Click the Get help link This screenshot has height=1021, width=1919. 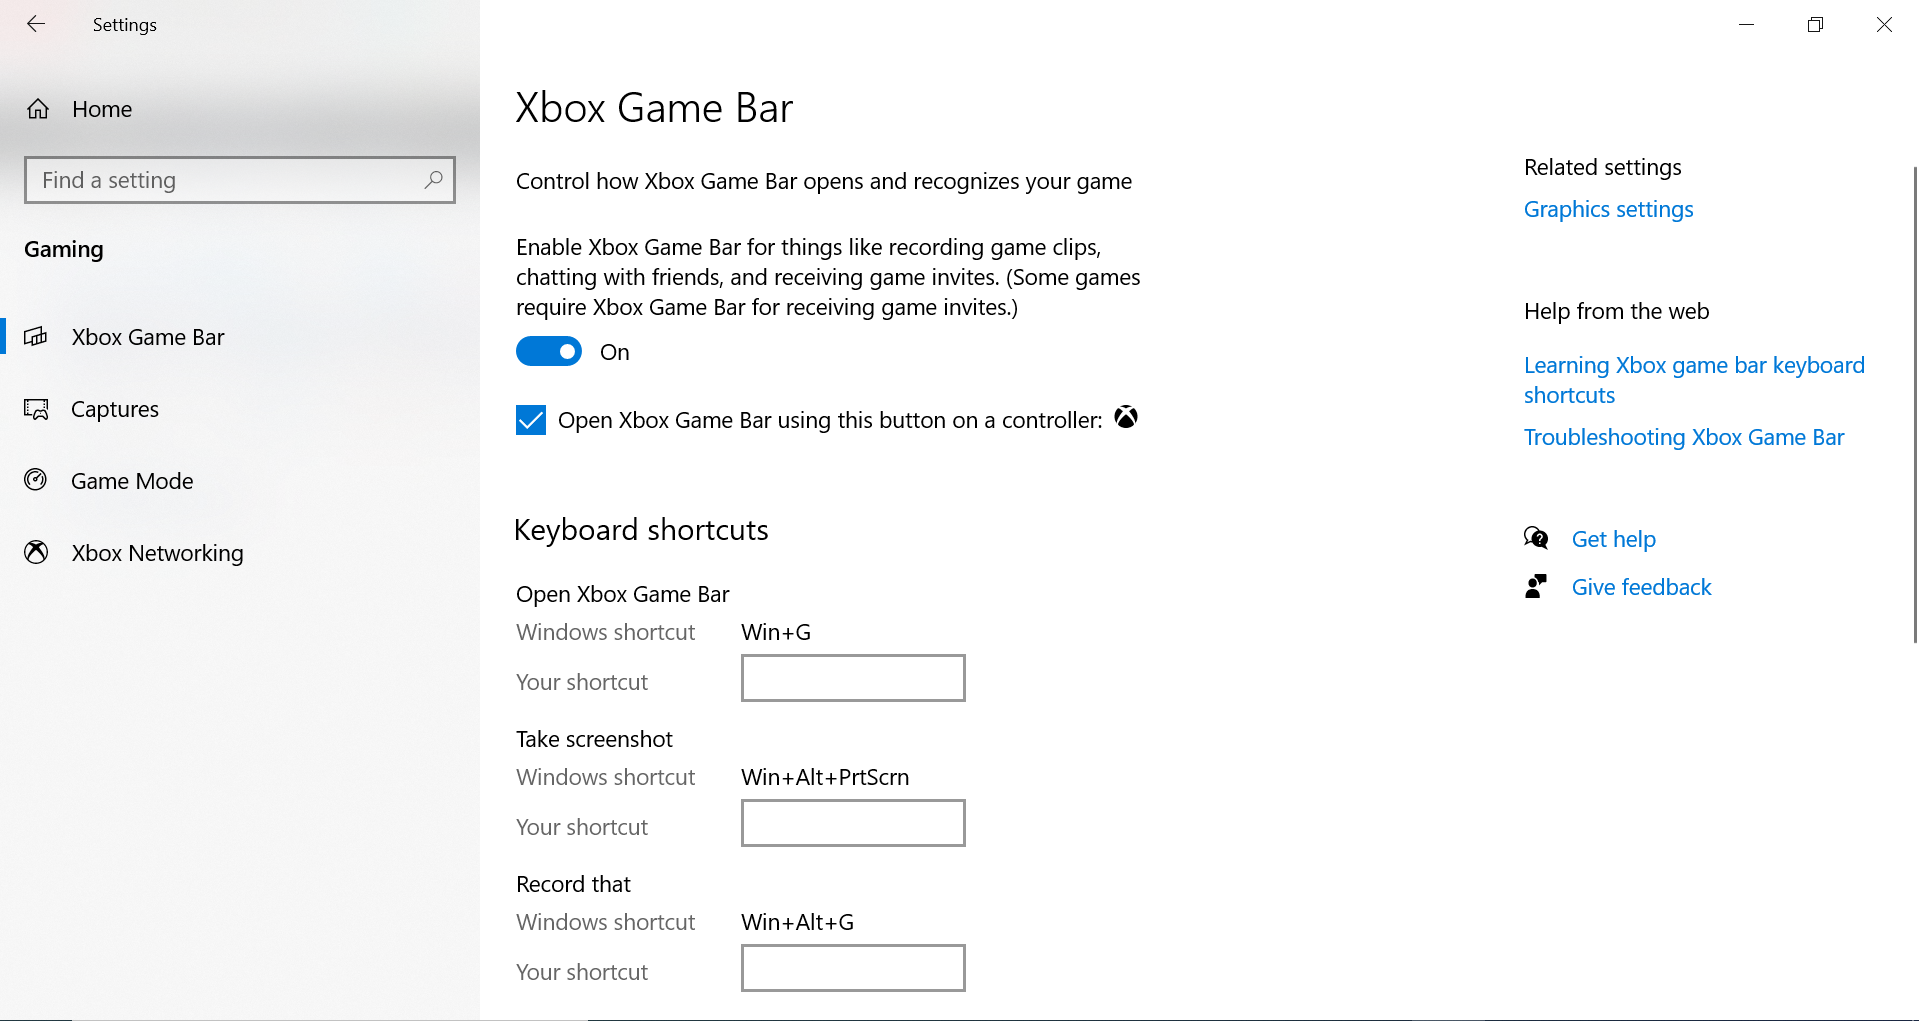click(1613, 538)
